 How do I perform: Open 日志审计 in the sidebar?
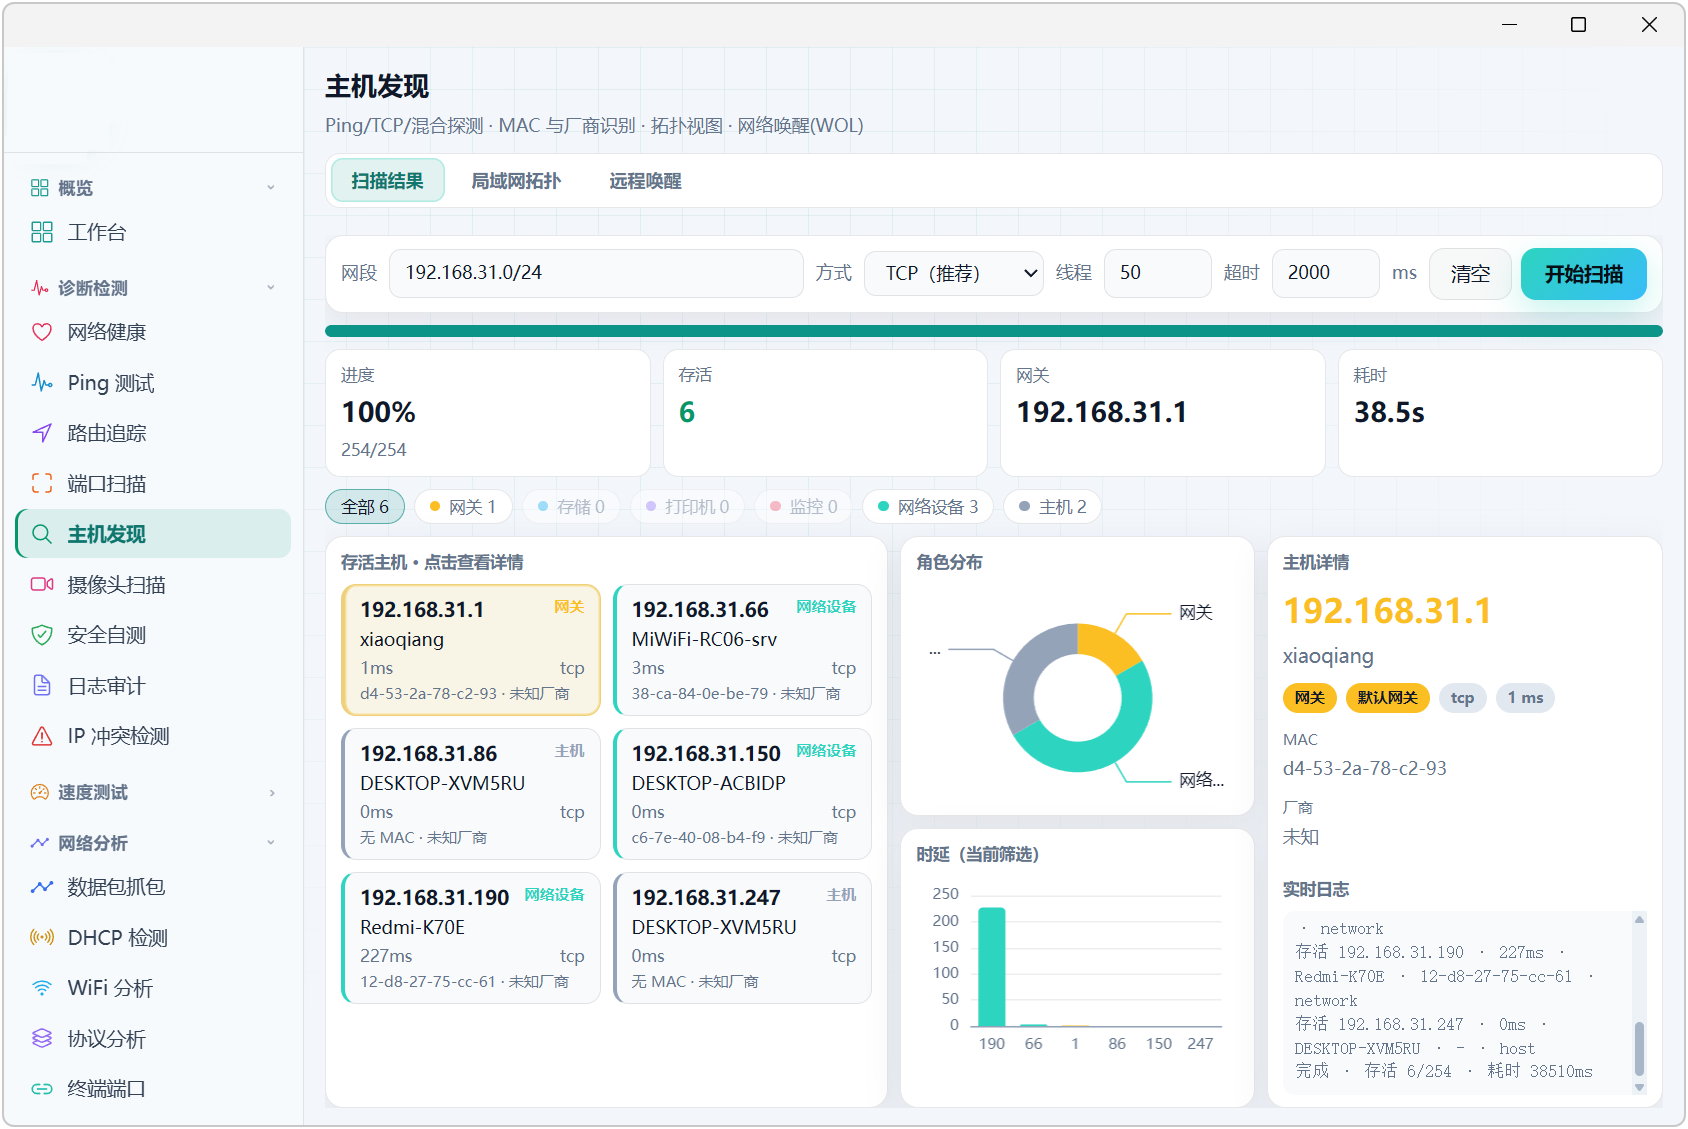[x=153, y=686]
